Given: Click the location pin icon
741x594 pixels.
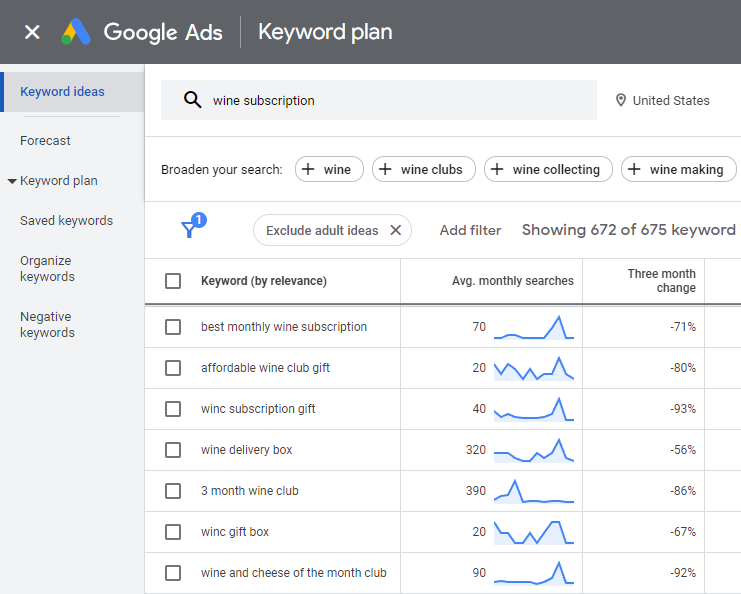Looking at the screenshot, I should (x=621, y=100).
